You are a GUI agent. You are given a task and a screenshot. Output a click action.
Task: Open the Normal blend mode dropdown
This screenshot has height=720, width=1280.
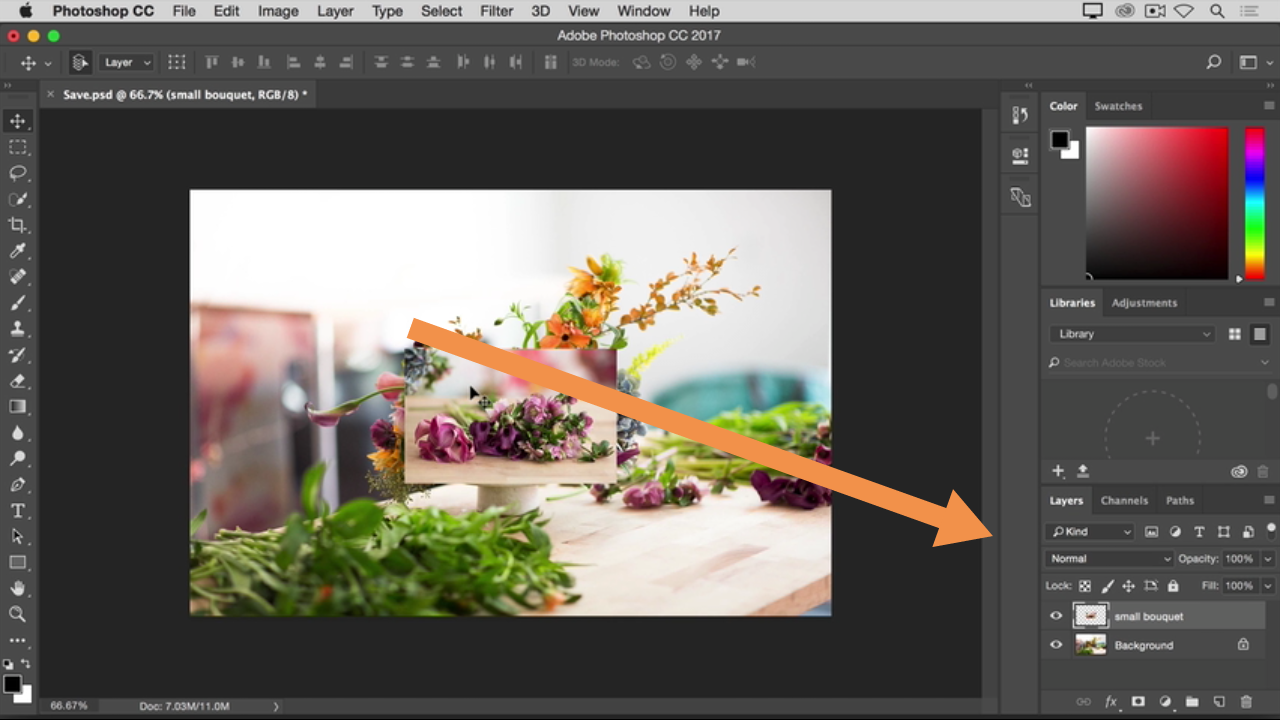tap(1109, 559)
